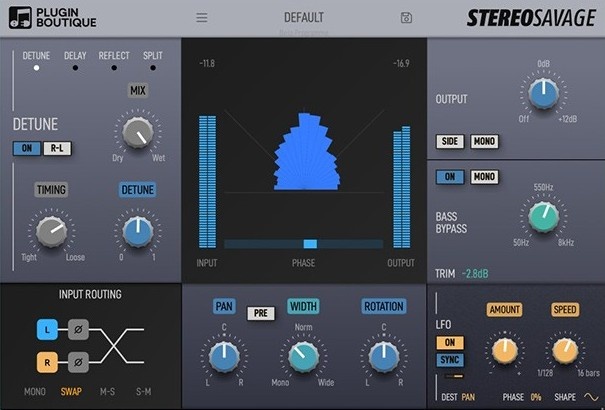This screenshot has width=605, height=410.
Task: Invert phase on the L channel
Action: click(78, 330)
